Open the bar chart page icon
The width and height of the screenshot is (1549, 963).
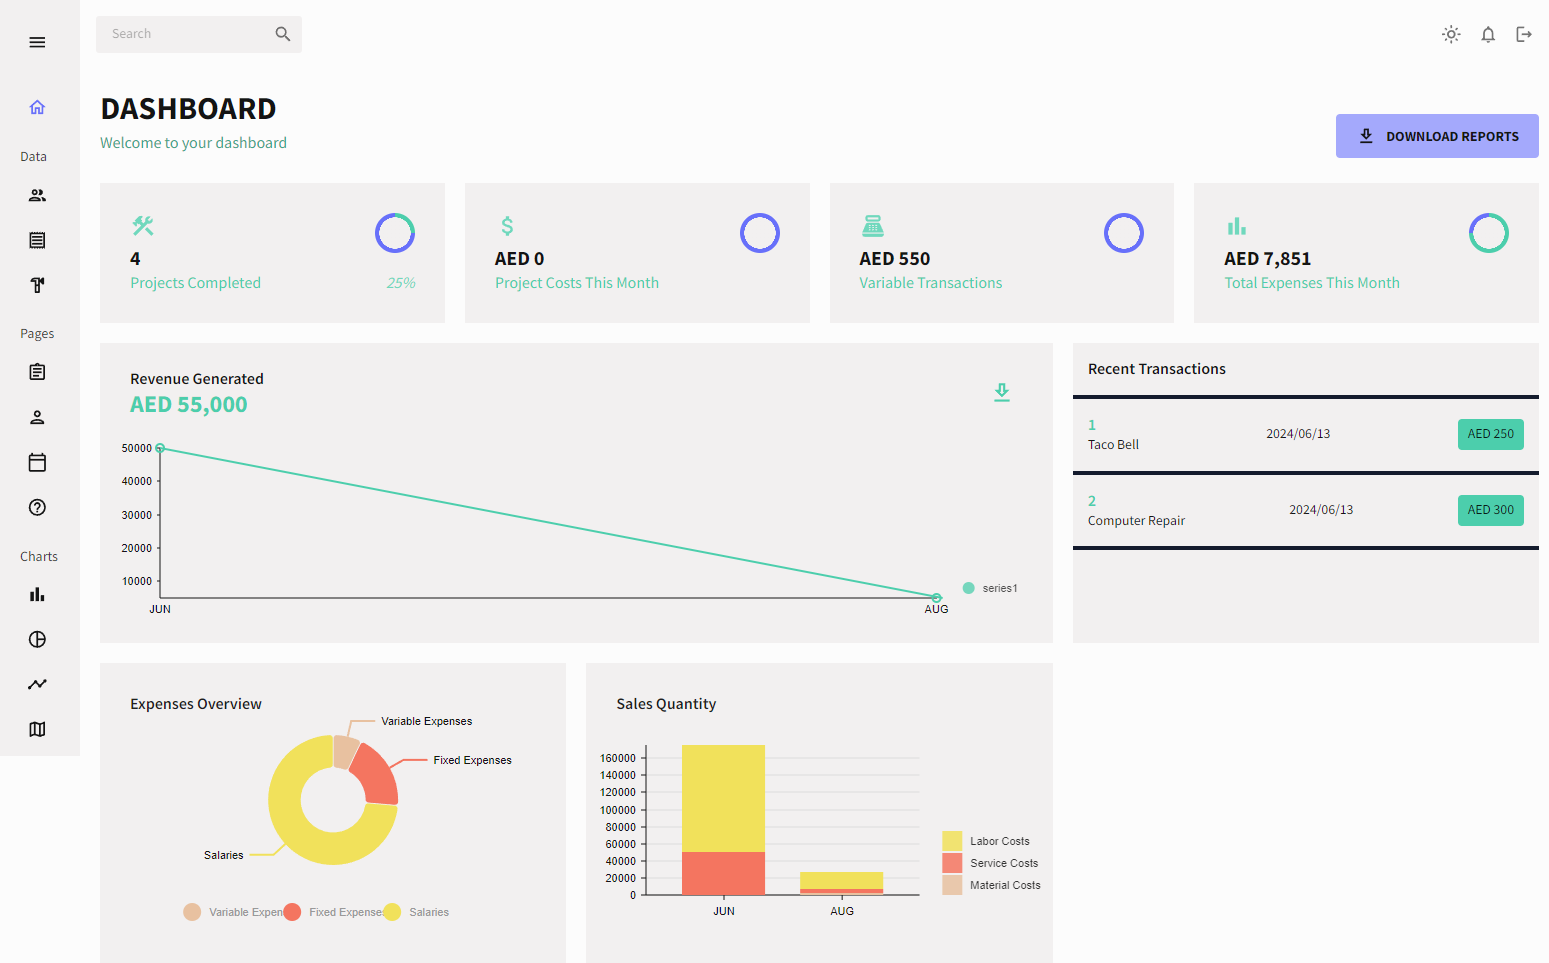37,594
